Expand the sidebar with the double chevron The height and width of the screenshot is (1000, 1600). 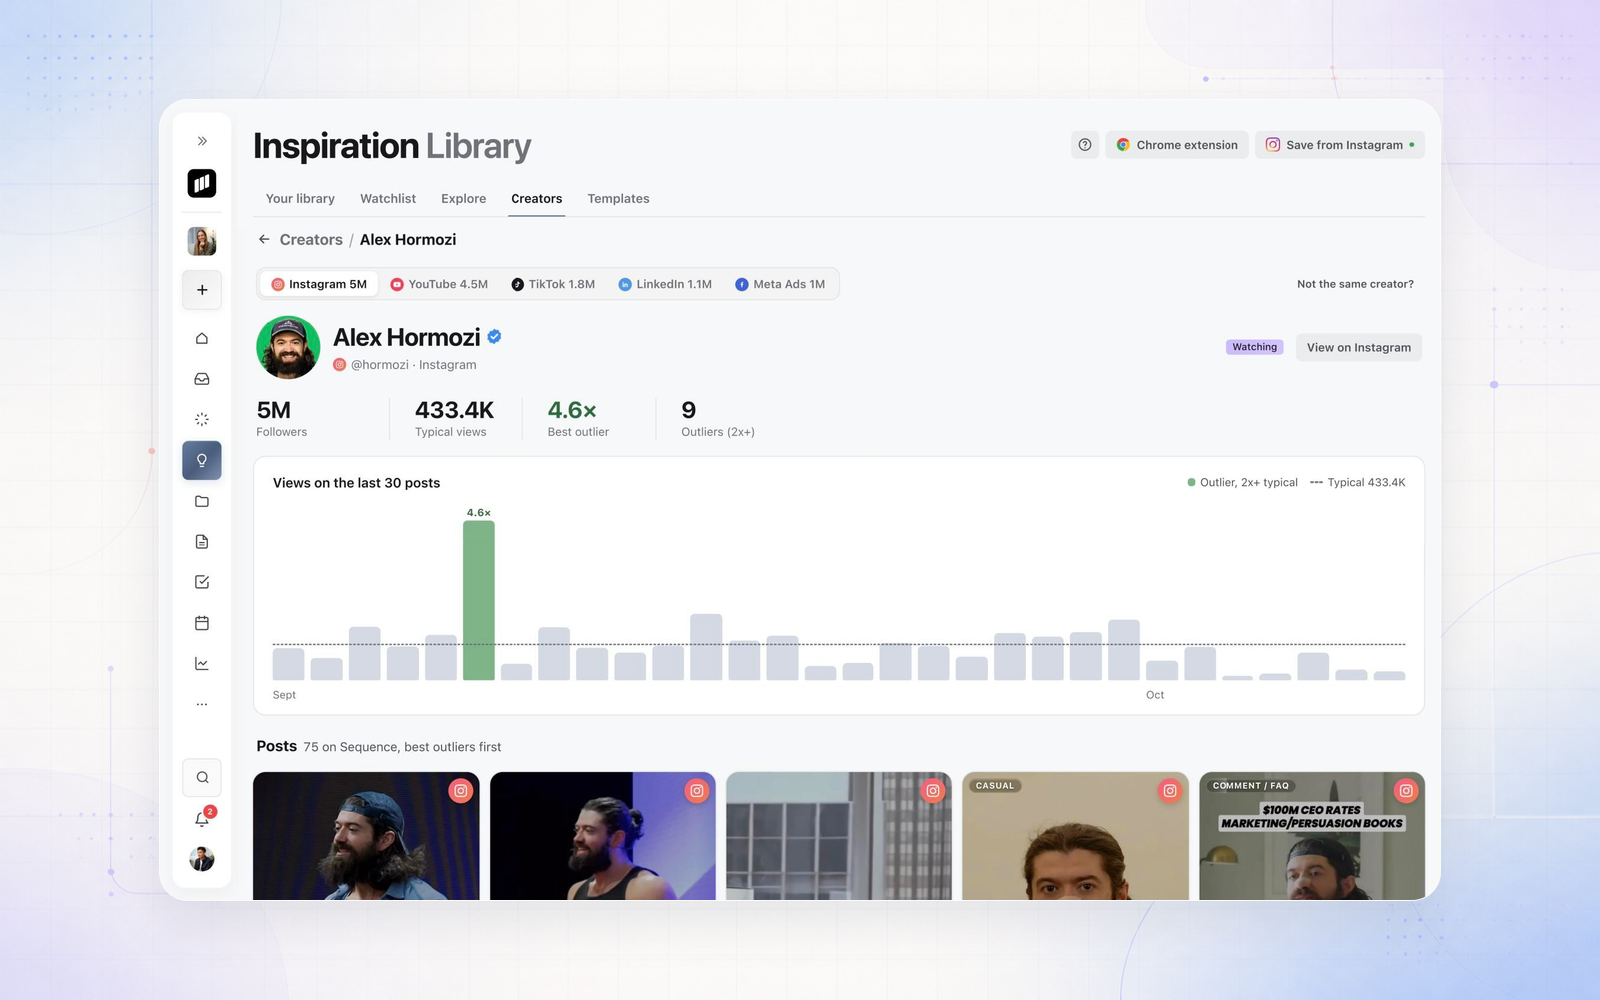pos(202,141)
